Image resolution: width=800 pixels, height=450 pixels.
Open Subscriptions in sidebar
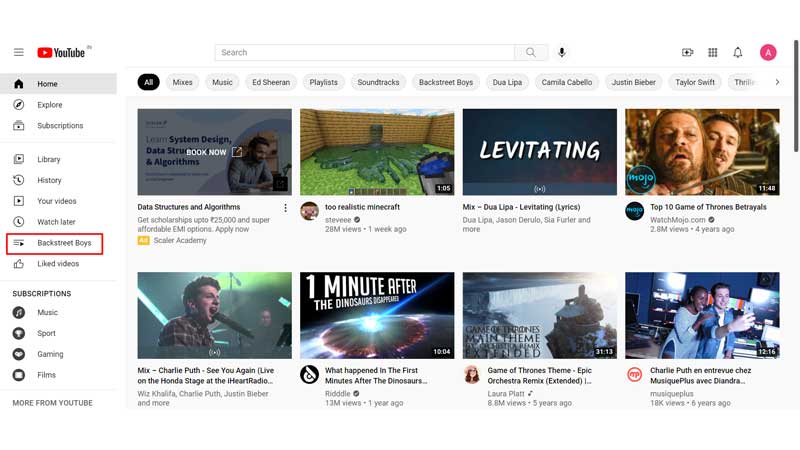click(x=58, y=126)
